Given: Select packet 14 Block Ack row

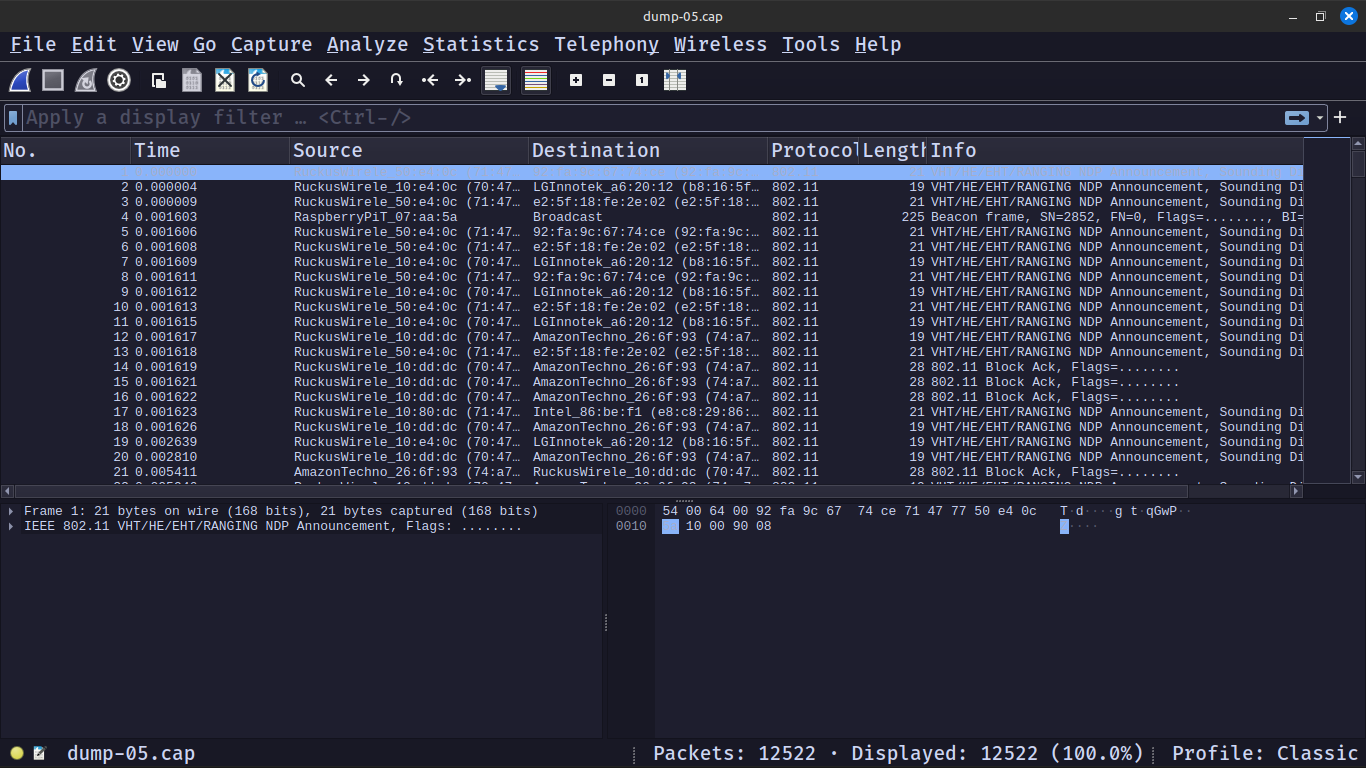Looking at the screenshot, I should click(x=652, y=367).
